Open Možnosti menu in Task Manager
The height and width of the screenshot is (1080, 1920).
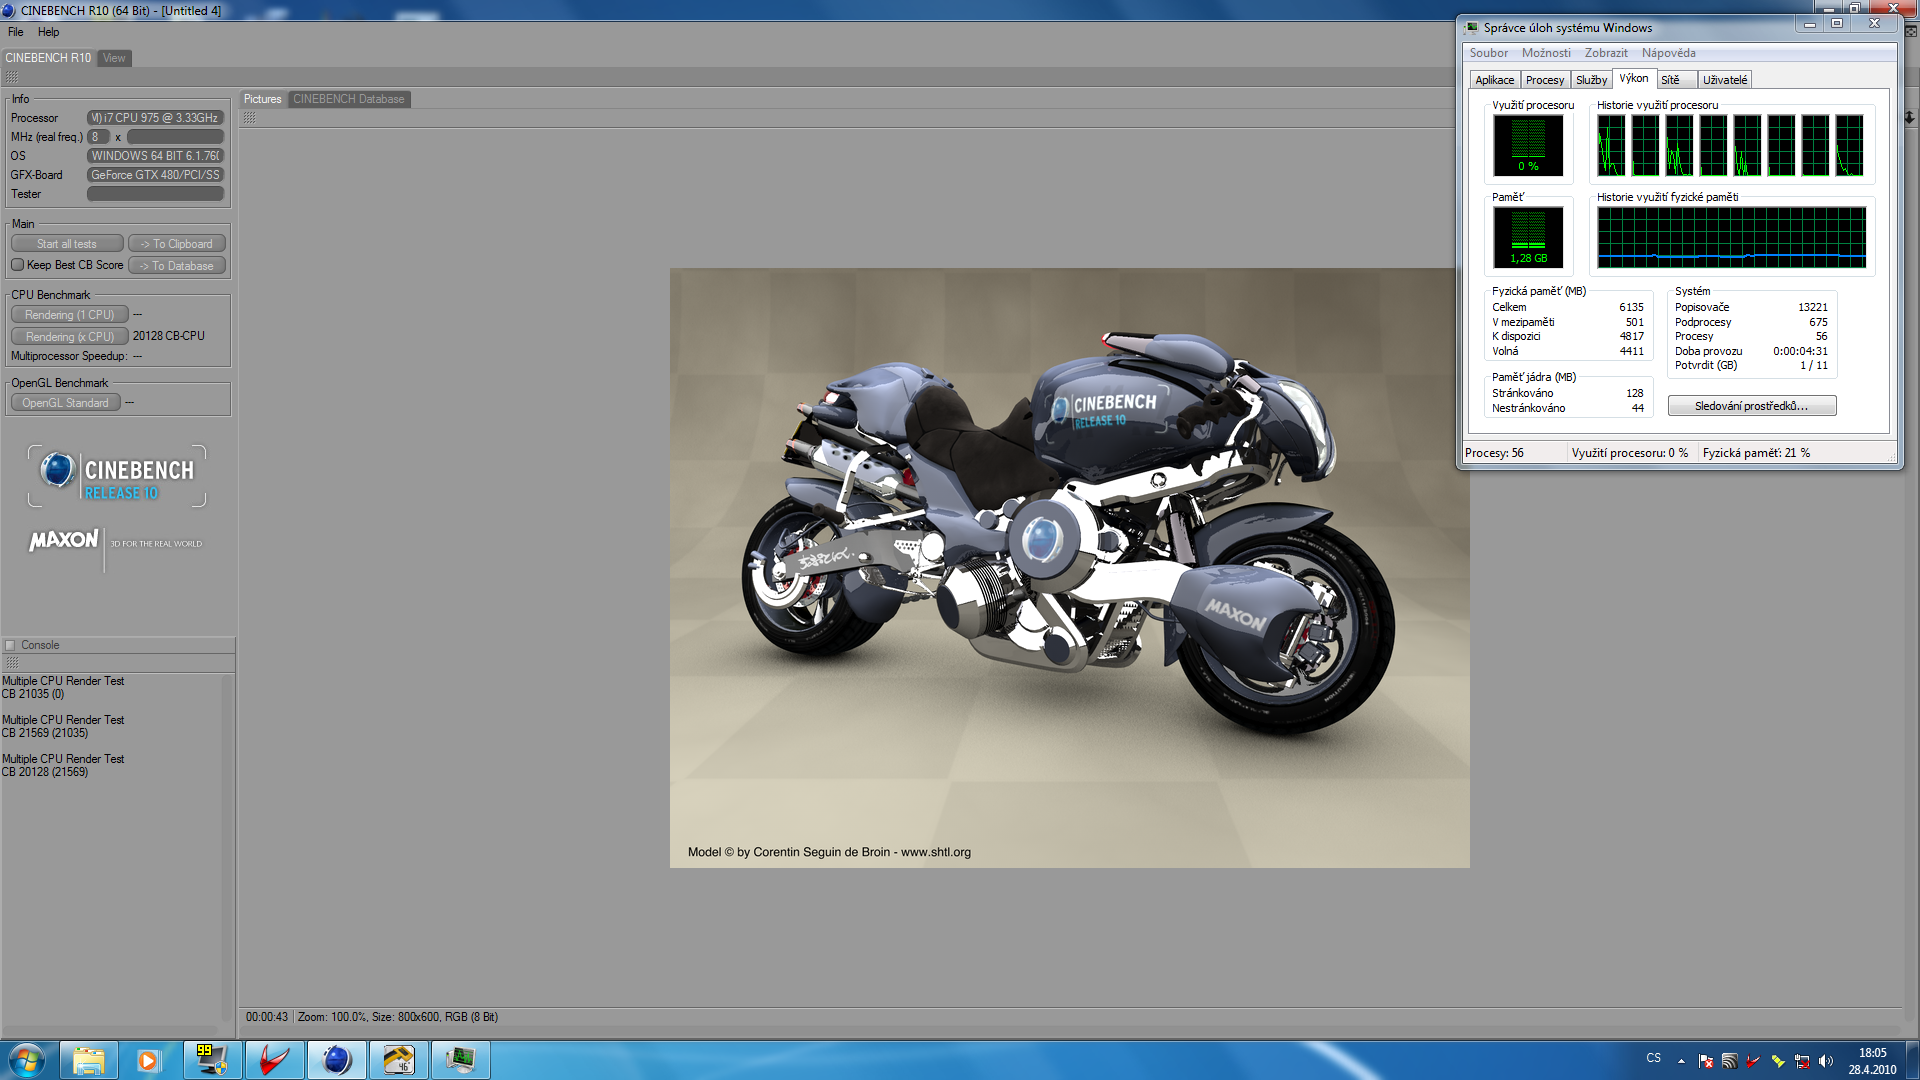(1546, 53)
